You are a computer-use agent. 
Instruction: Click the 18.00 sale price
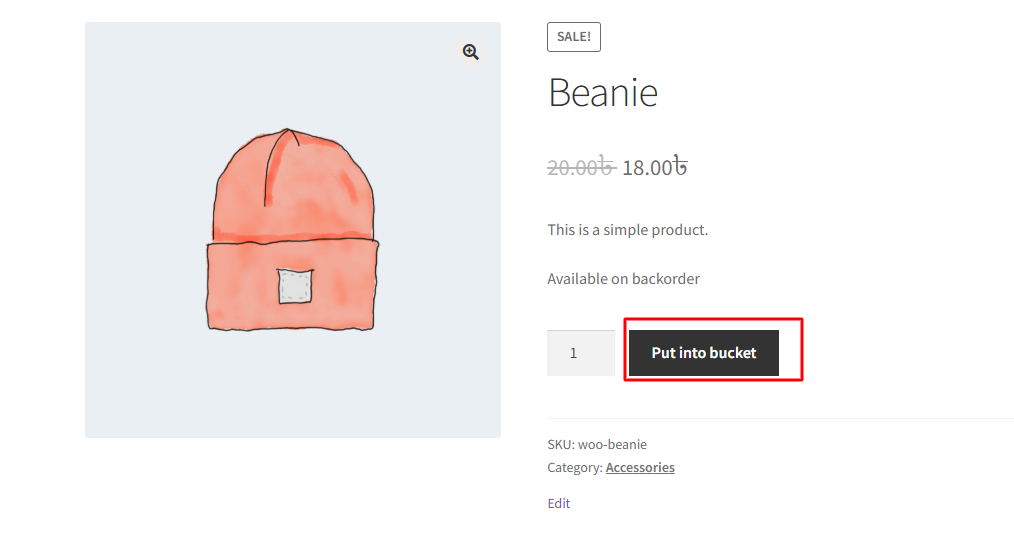point(647,167)
